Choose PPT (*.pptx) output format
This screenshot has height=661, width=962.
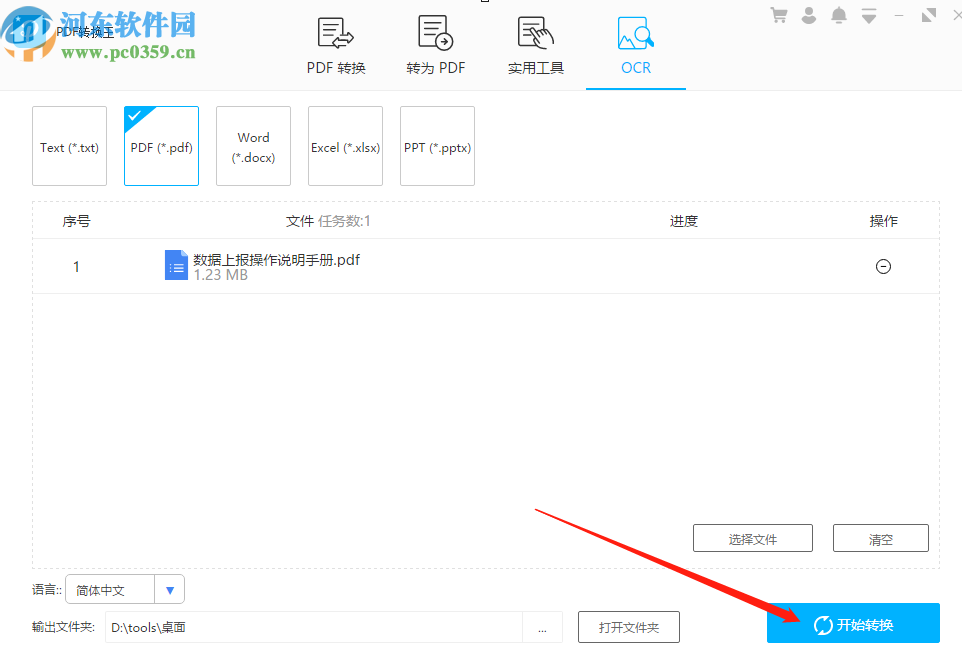tap(437, 146)
